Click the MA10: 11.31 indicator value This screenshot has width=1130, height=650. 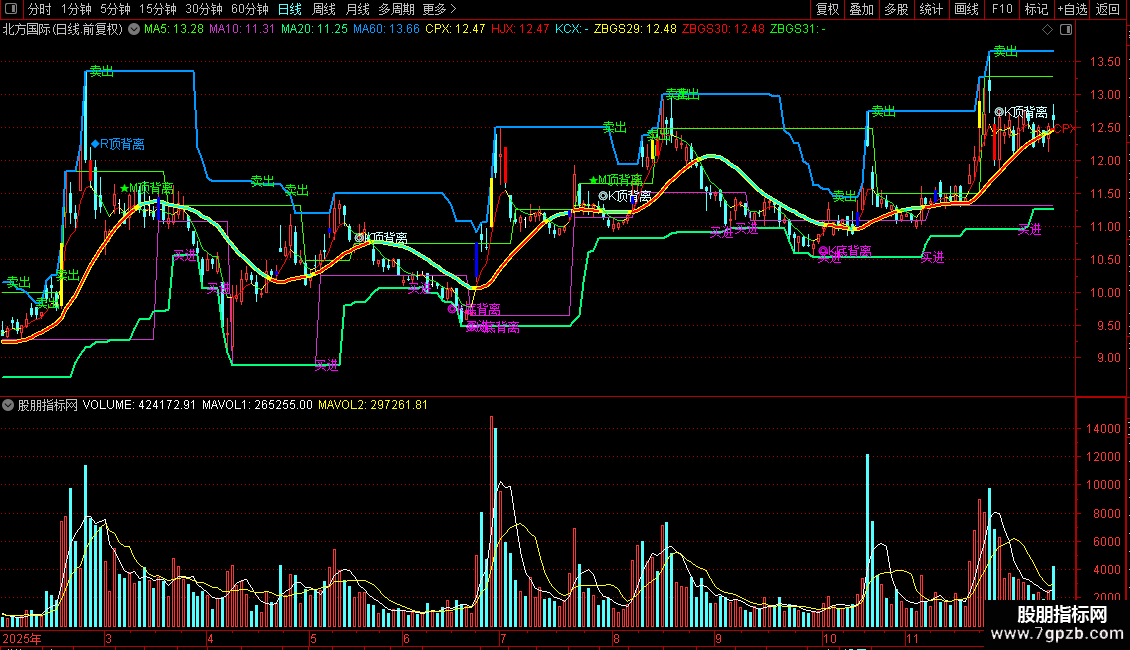point(242,30)
